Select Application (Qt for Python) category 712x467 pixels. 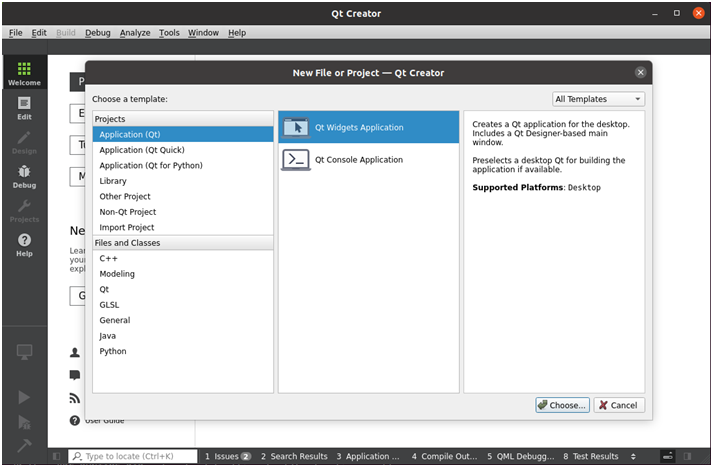click(183, 165)
